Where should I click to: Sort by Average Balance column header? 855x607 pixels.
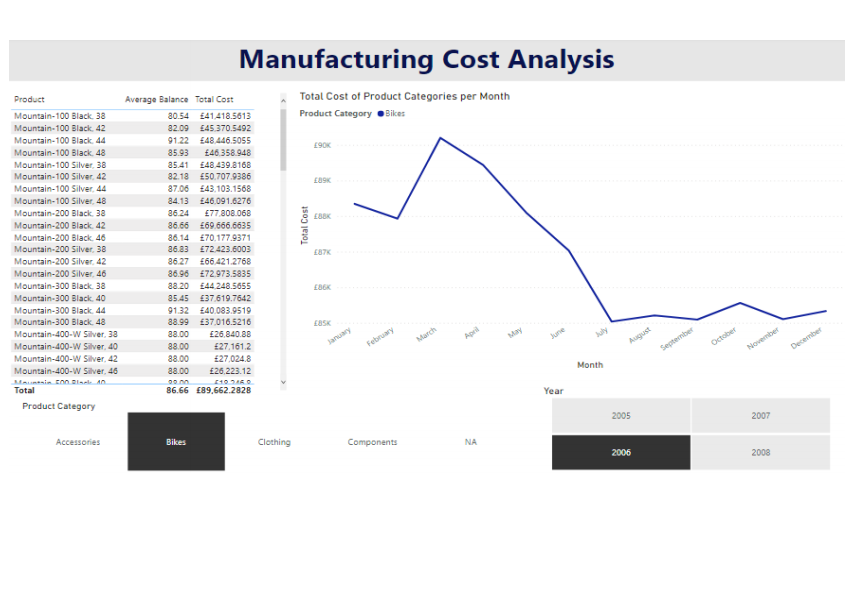pyautogui.click(x=156, y=100)
